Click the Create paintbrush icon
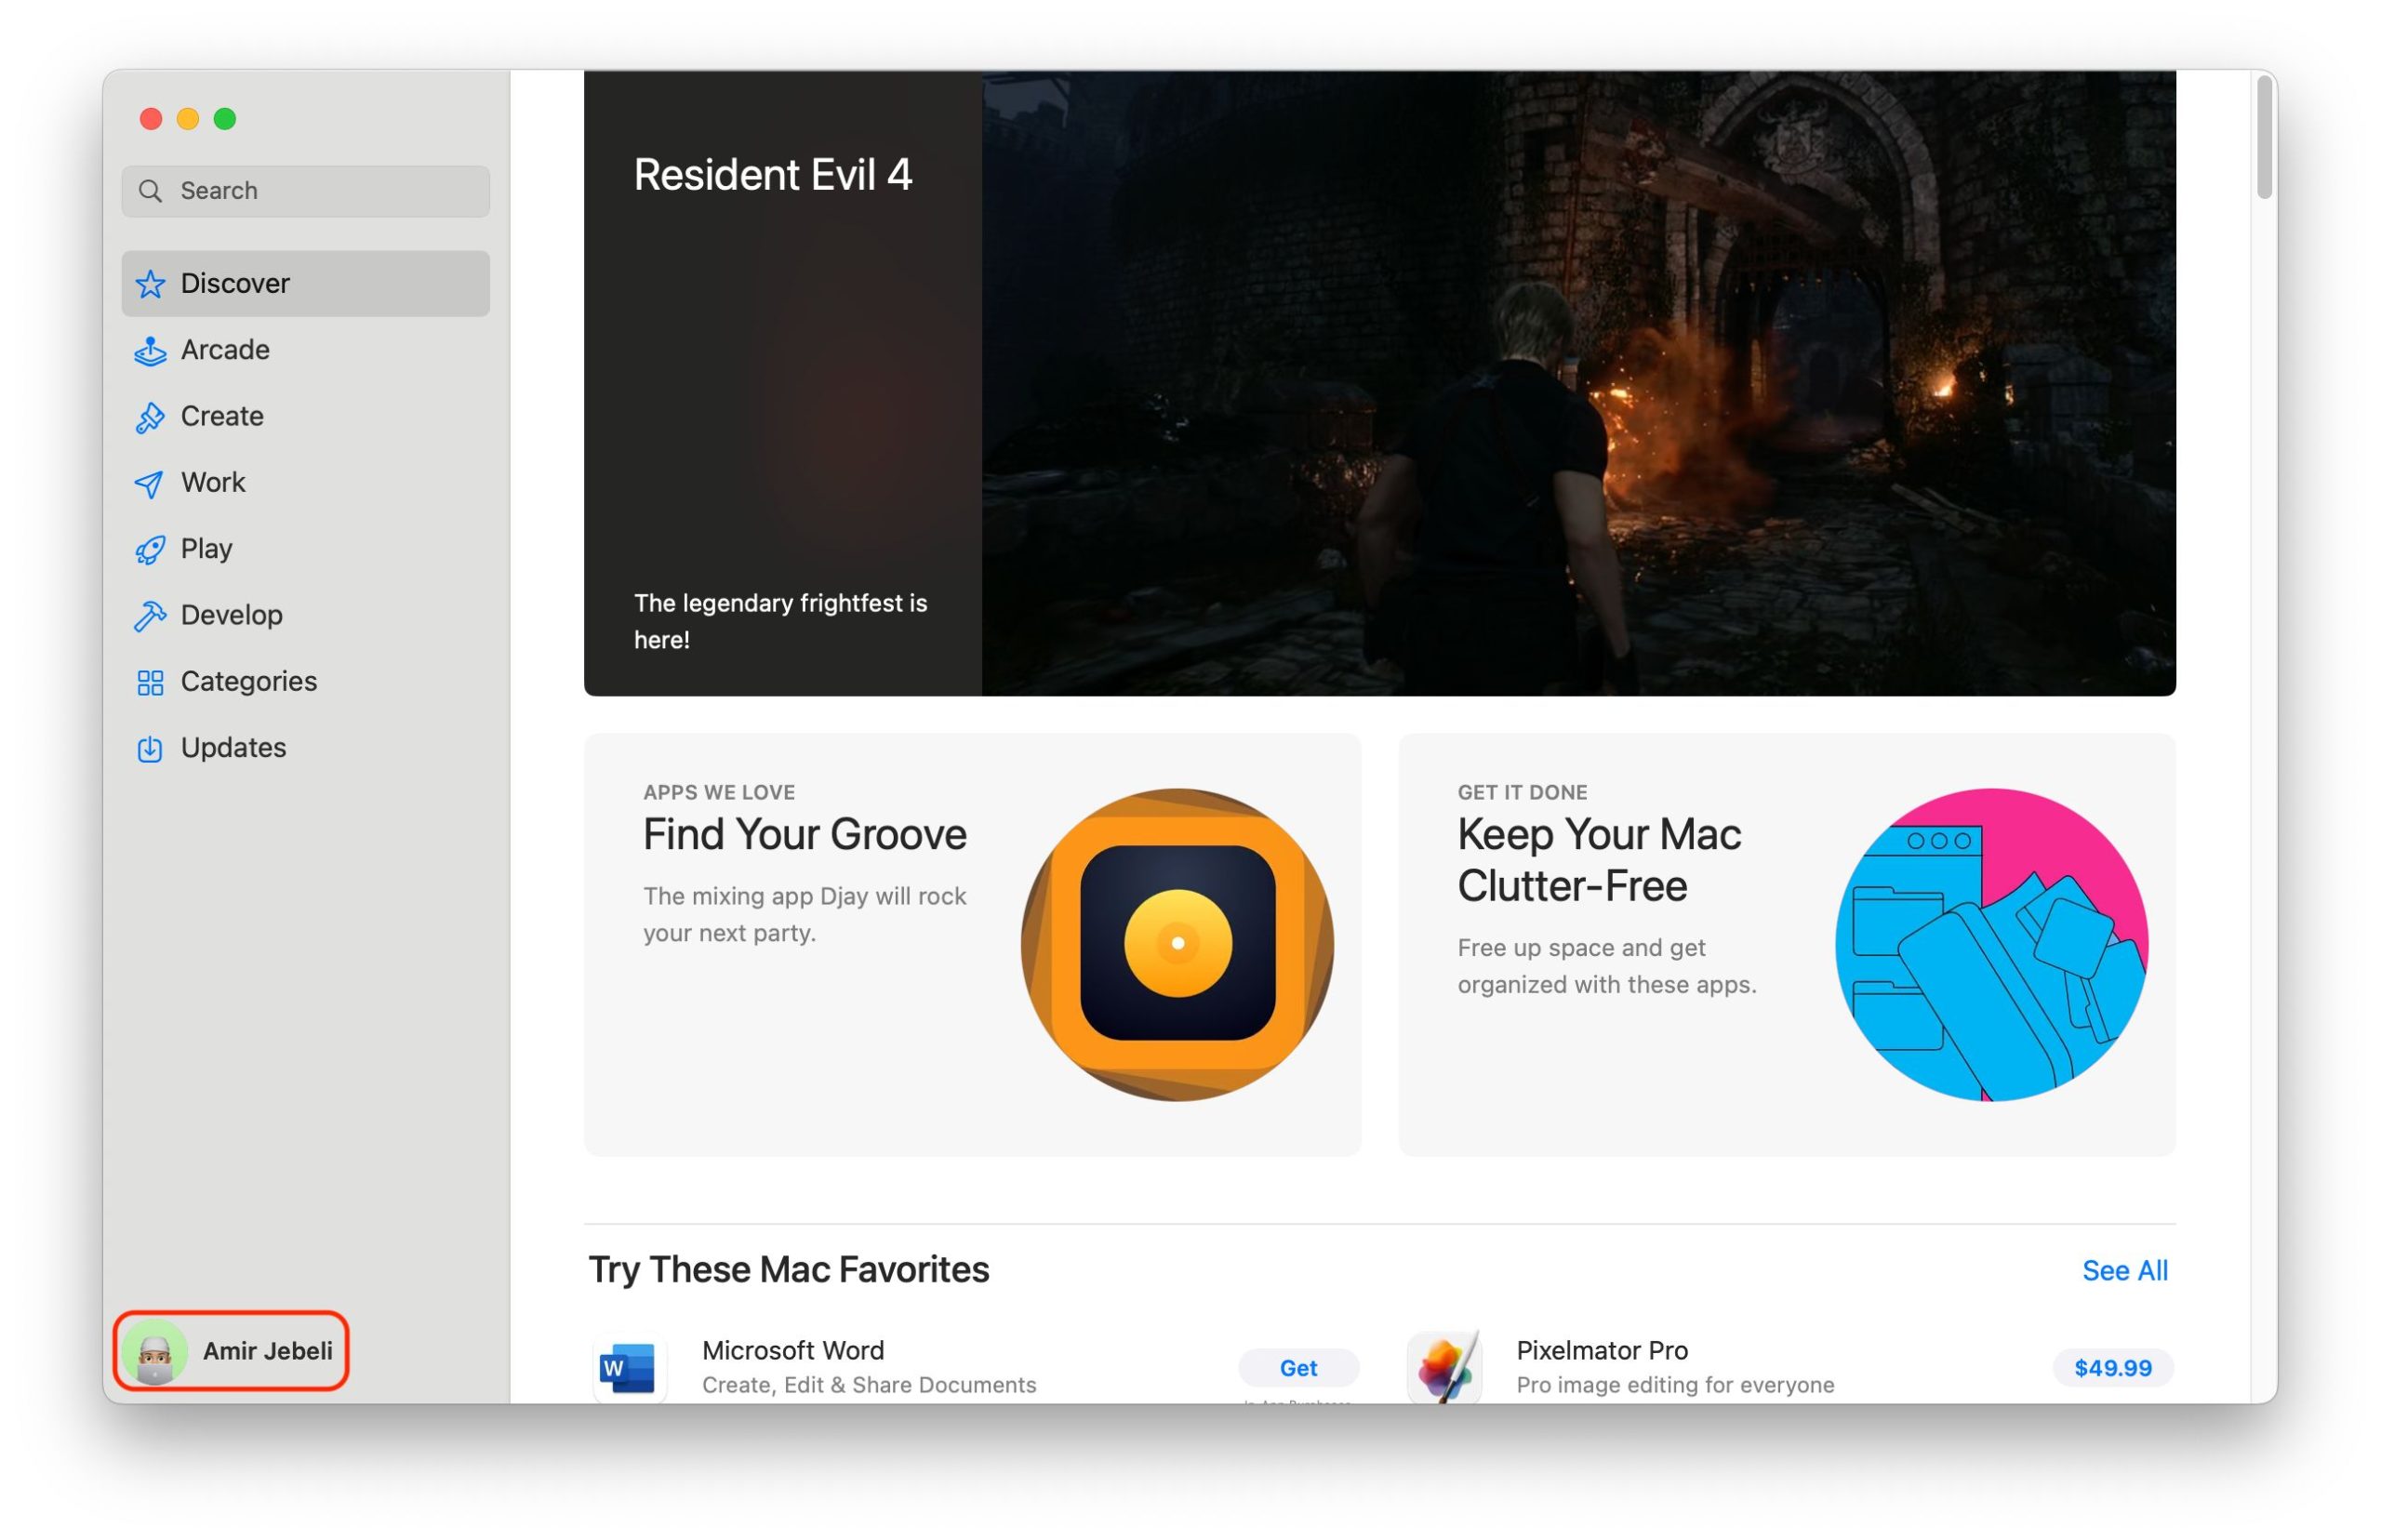Screen dimensions: 2381x1540 pyautogui.click(x=150, y=417)
